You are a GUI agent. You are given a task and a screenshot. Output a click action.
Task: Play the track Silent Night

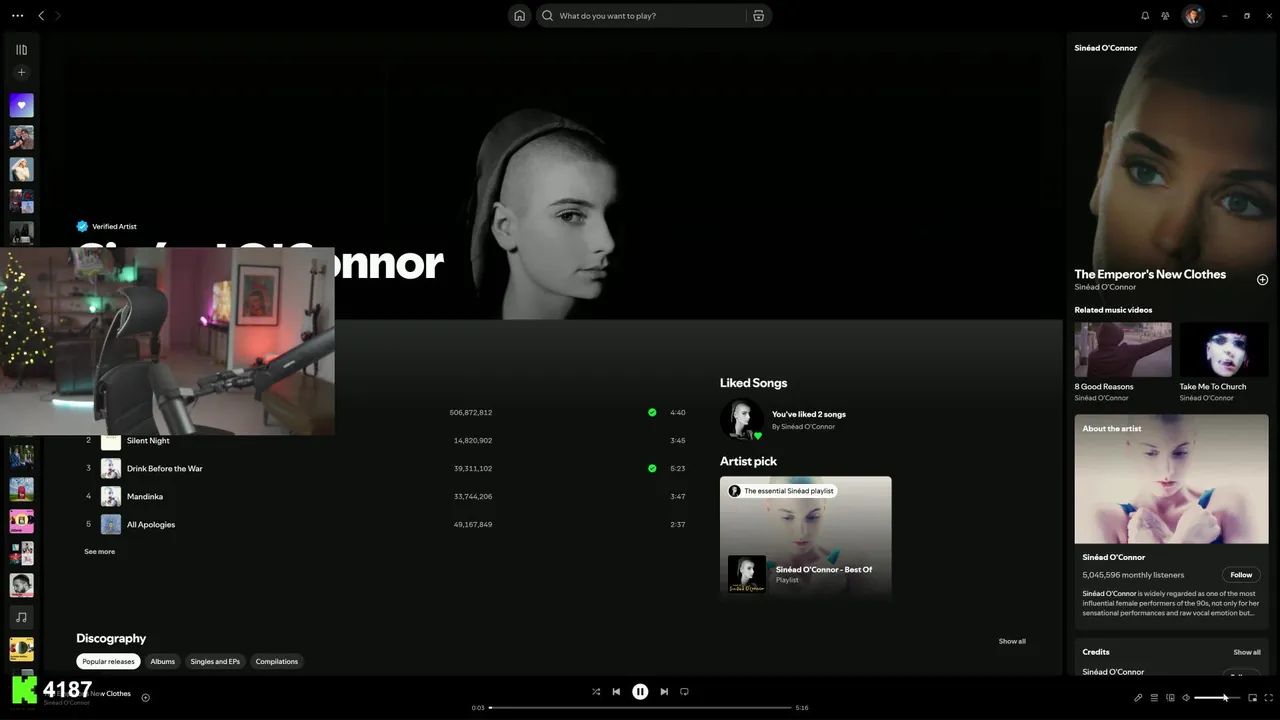point(148,441)
